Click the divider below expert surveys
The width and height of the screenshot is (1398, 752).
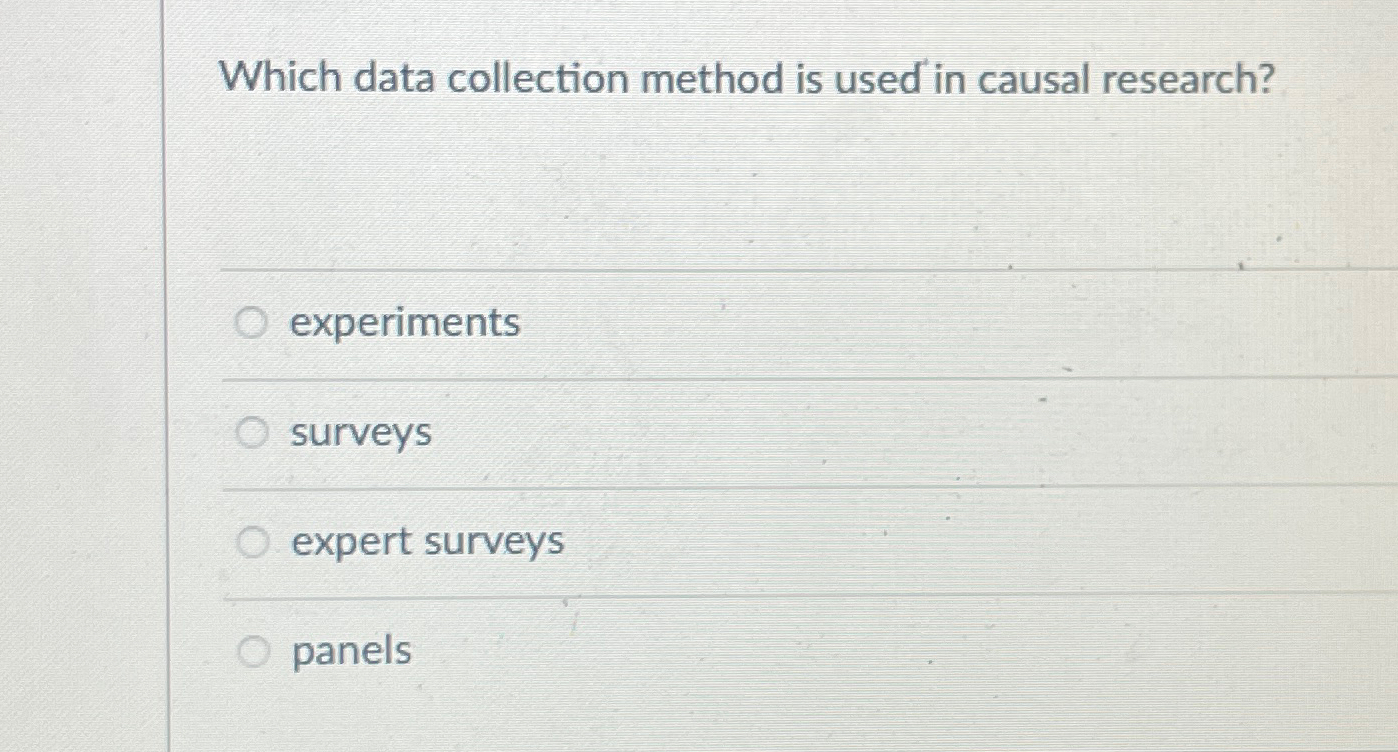700,597
